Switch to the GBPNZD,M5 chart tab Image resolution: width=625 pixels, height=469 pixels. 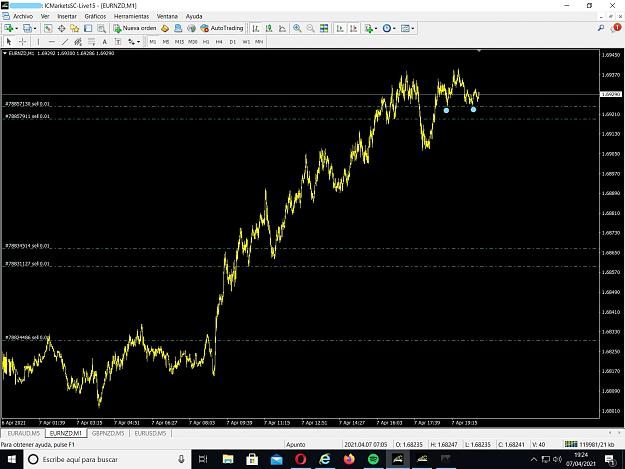click(108, 433)
